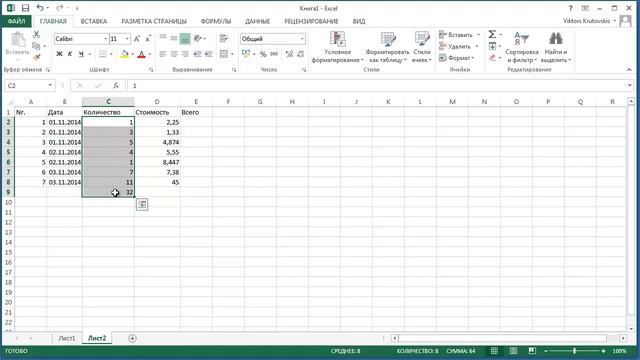The width and height of the screenshot is (640, 360).
Task: Open Стили ячеек gallery
Action: pos(422,47)
